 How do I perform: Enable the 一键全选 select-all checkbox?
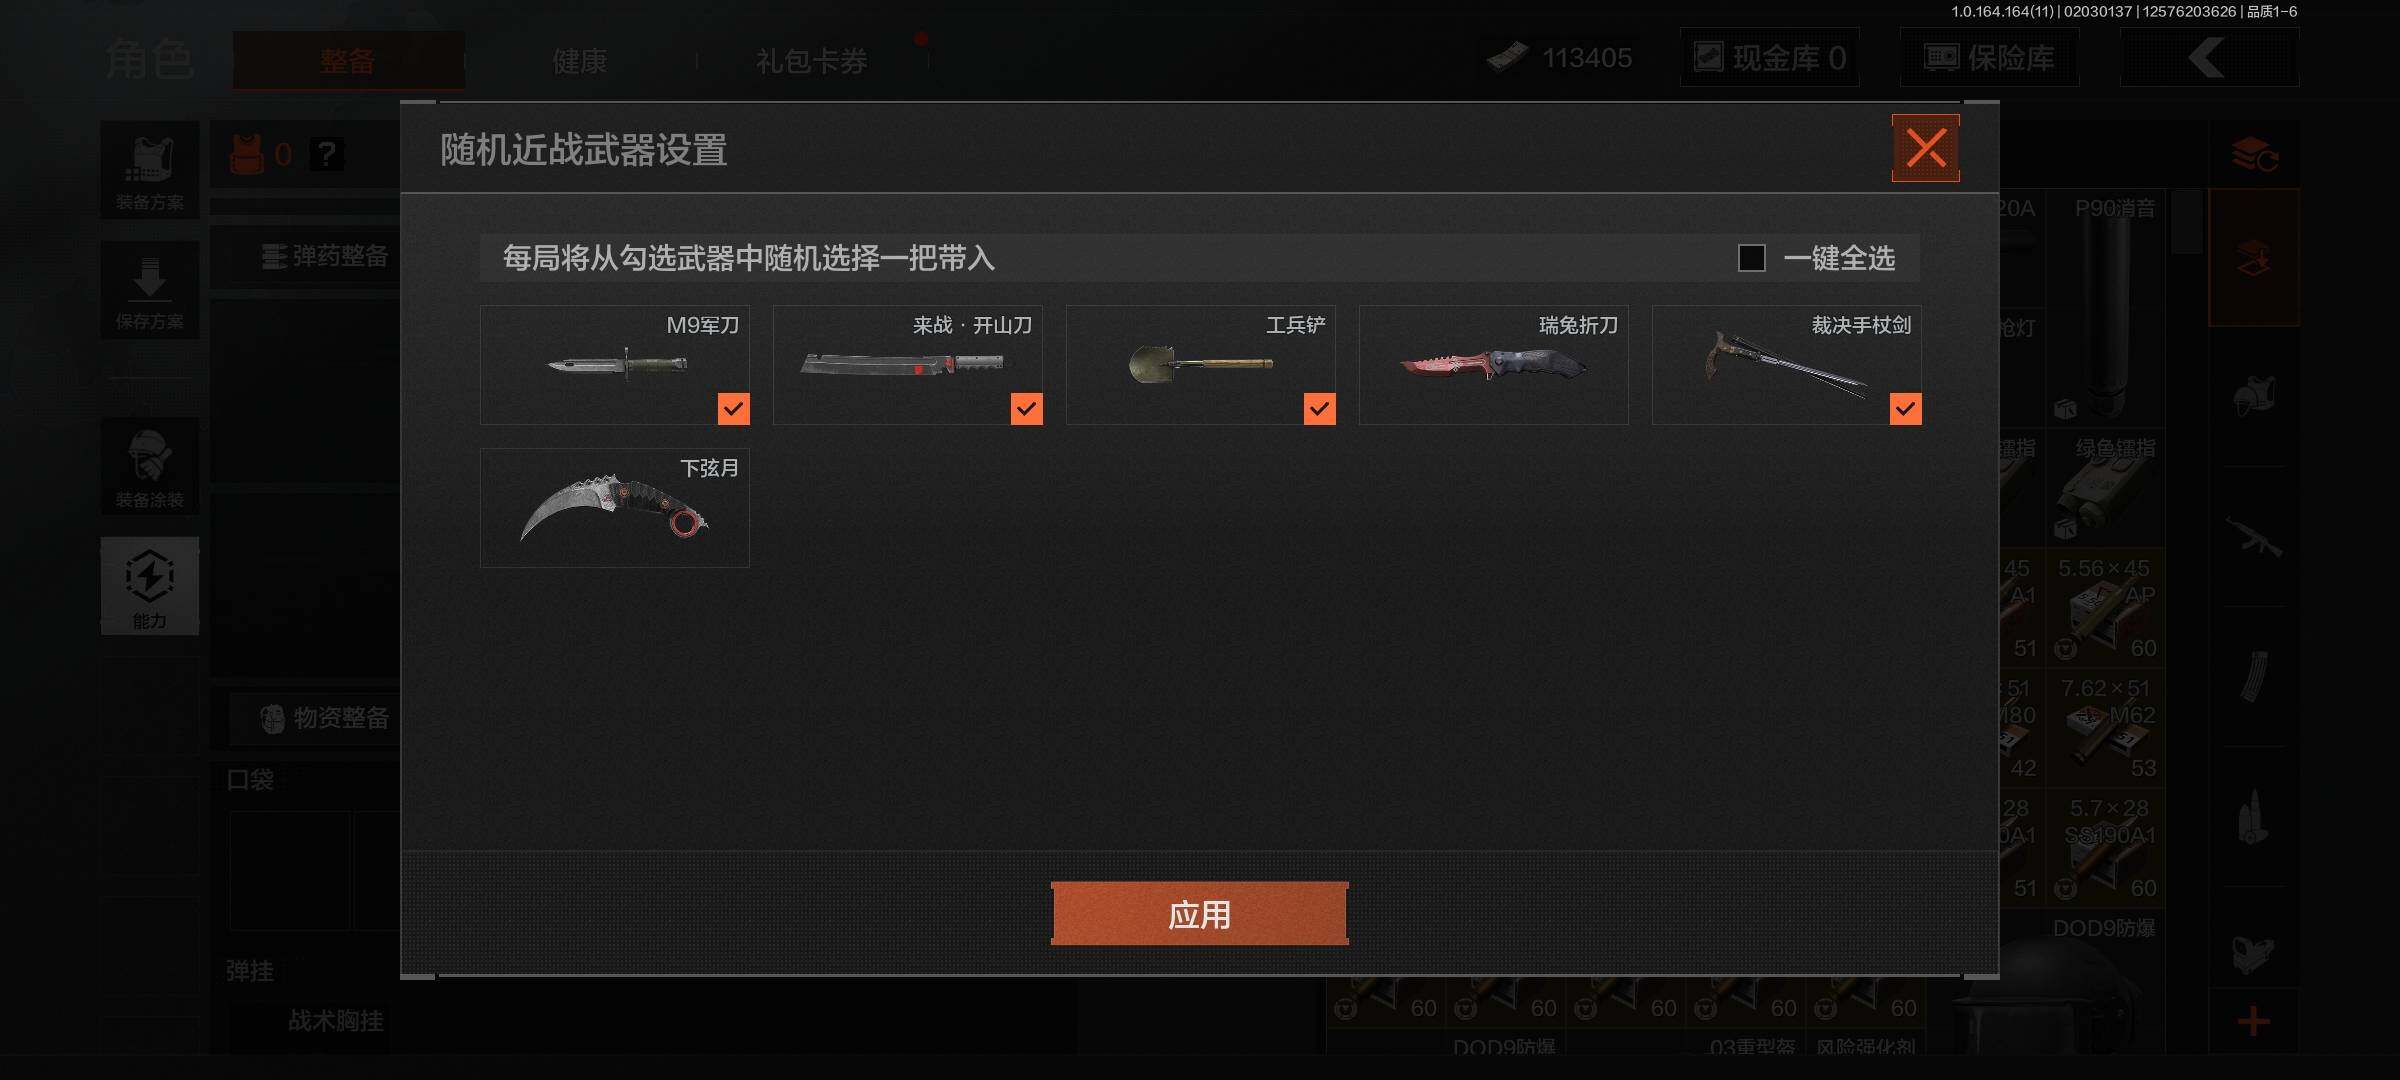(1751, 258)
